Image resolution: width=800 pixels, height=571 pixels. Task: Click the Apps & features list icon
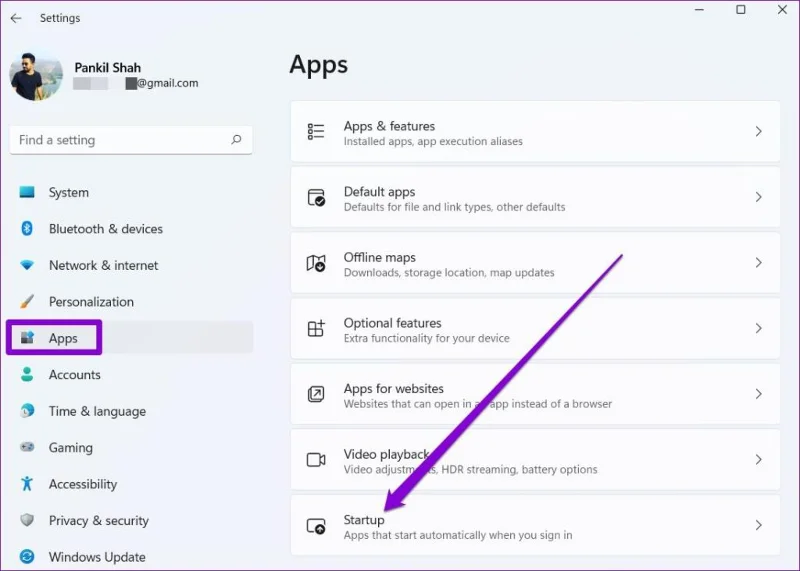[316, 132]
